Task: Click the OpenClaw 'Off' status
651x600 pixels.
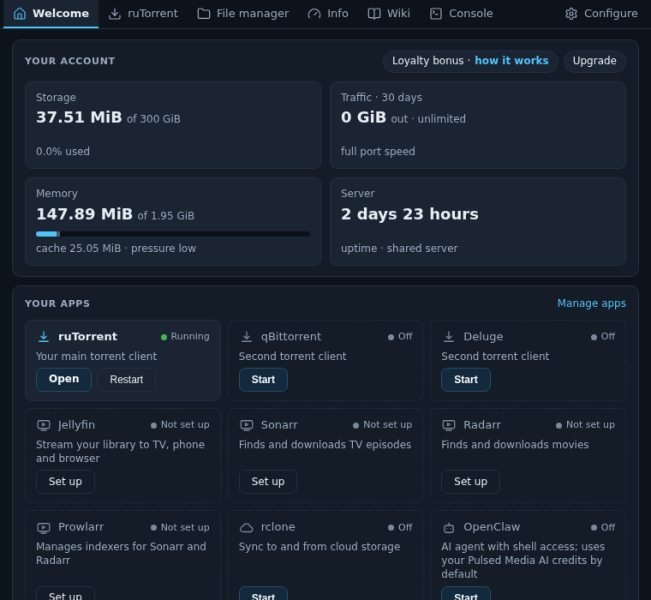Action: tap(603, 527)
